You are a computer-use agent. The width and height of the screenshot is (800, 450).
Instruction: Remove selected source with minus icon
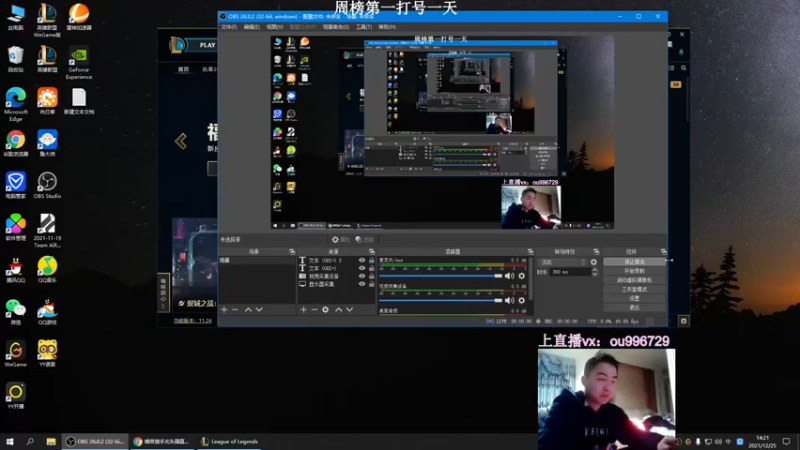pos(314,310)
